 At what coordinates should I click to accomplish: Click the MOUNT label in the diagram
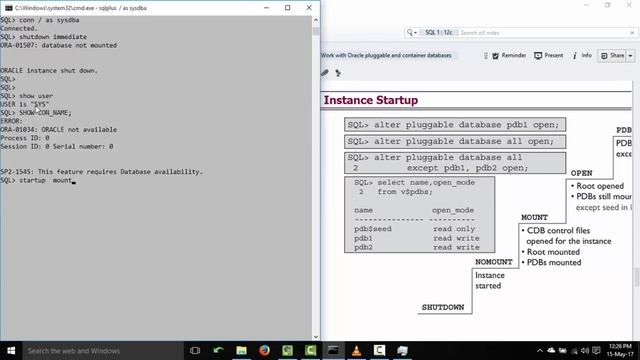[x=534, y=218]
